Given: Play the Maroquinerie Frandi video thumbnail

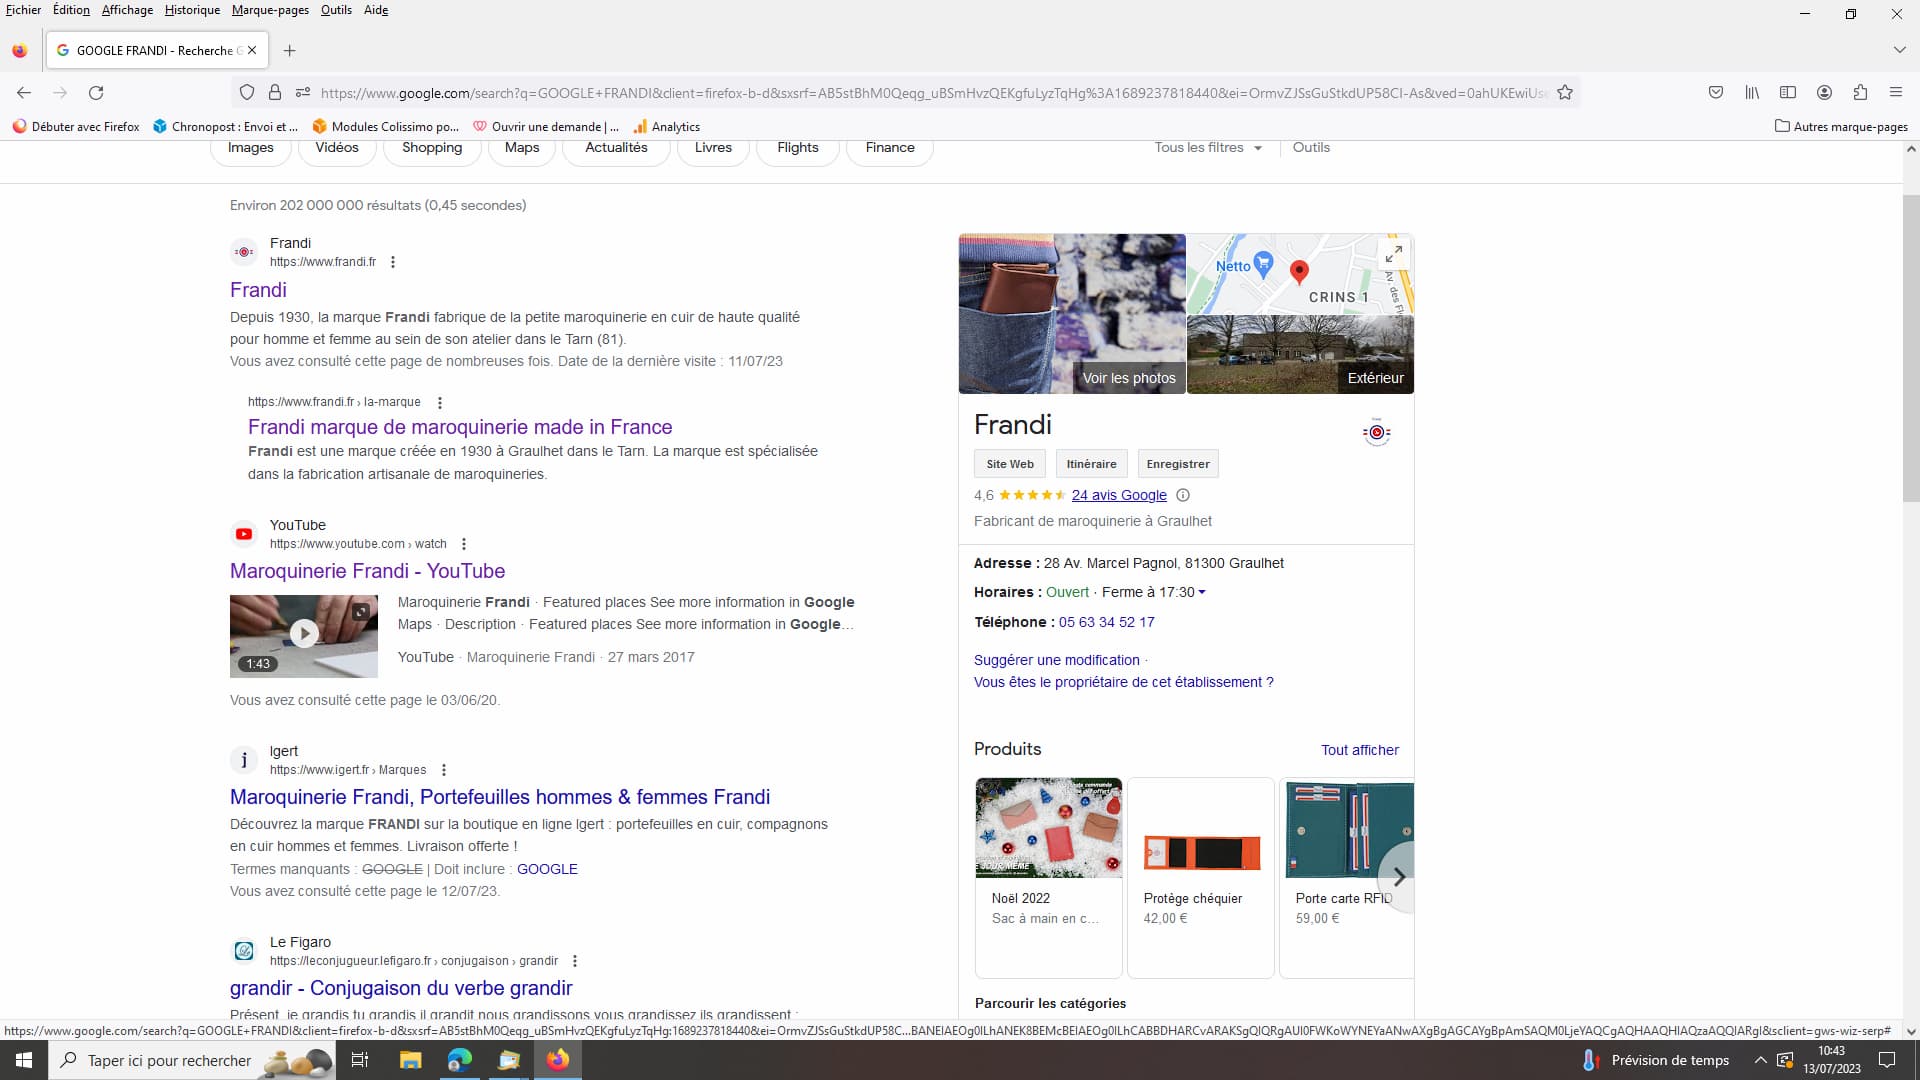Looking at the screenshot, I should coord(304,634).
